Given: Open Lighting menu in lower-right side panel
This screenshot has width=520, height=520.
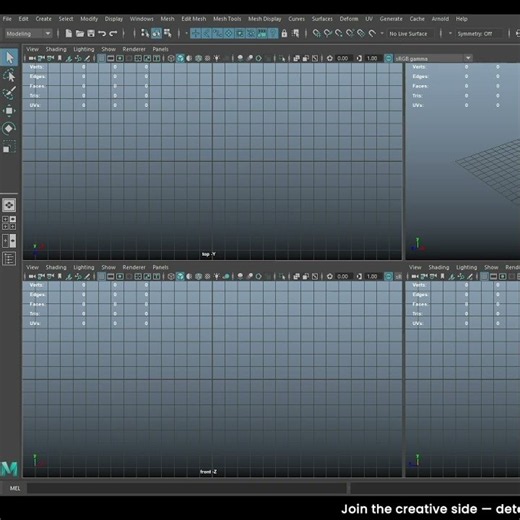Looking at the screenshot, I should click(466, 267).
